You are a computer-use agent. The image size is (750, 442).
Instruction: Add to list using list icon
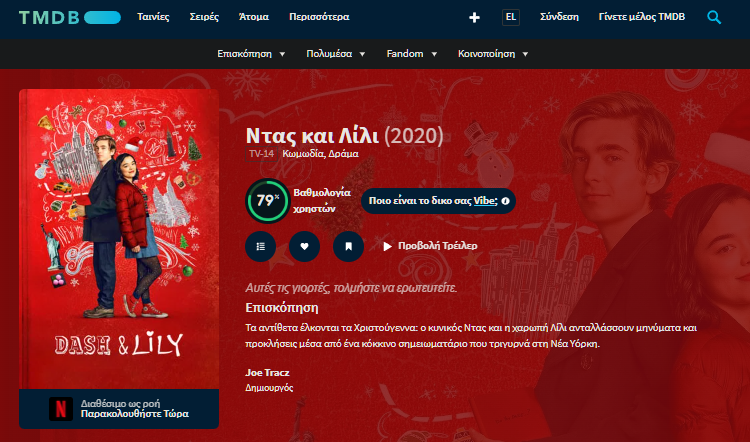[260, 246]
